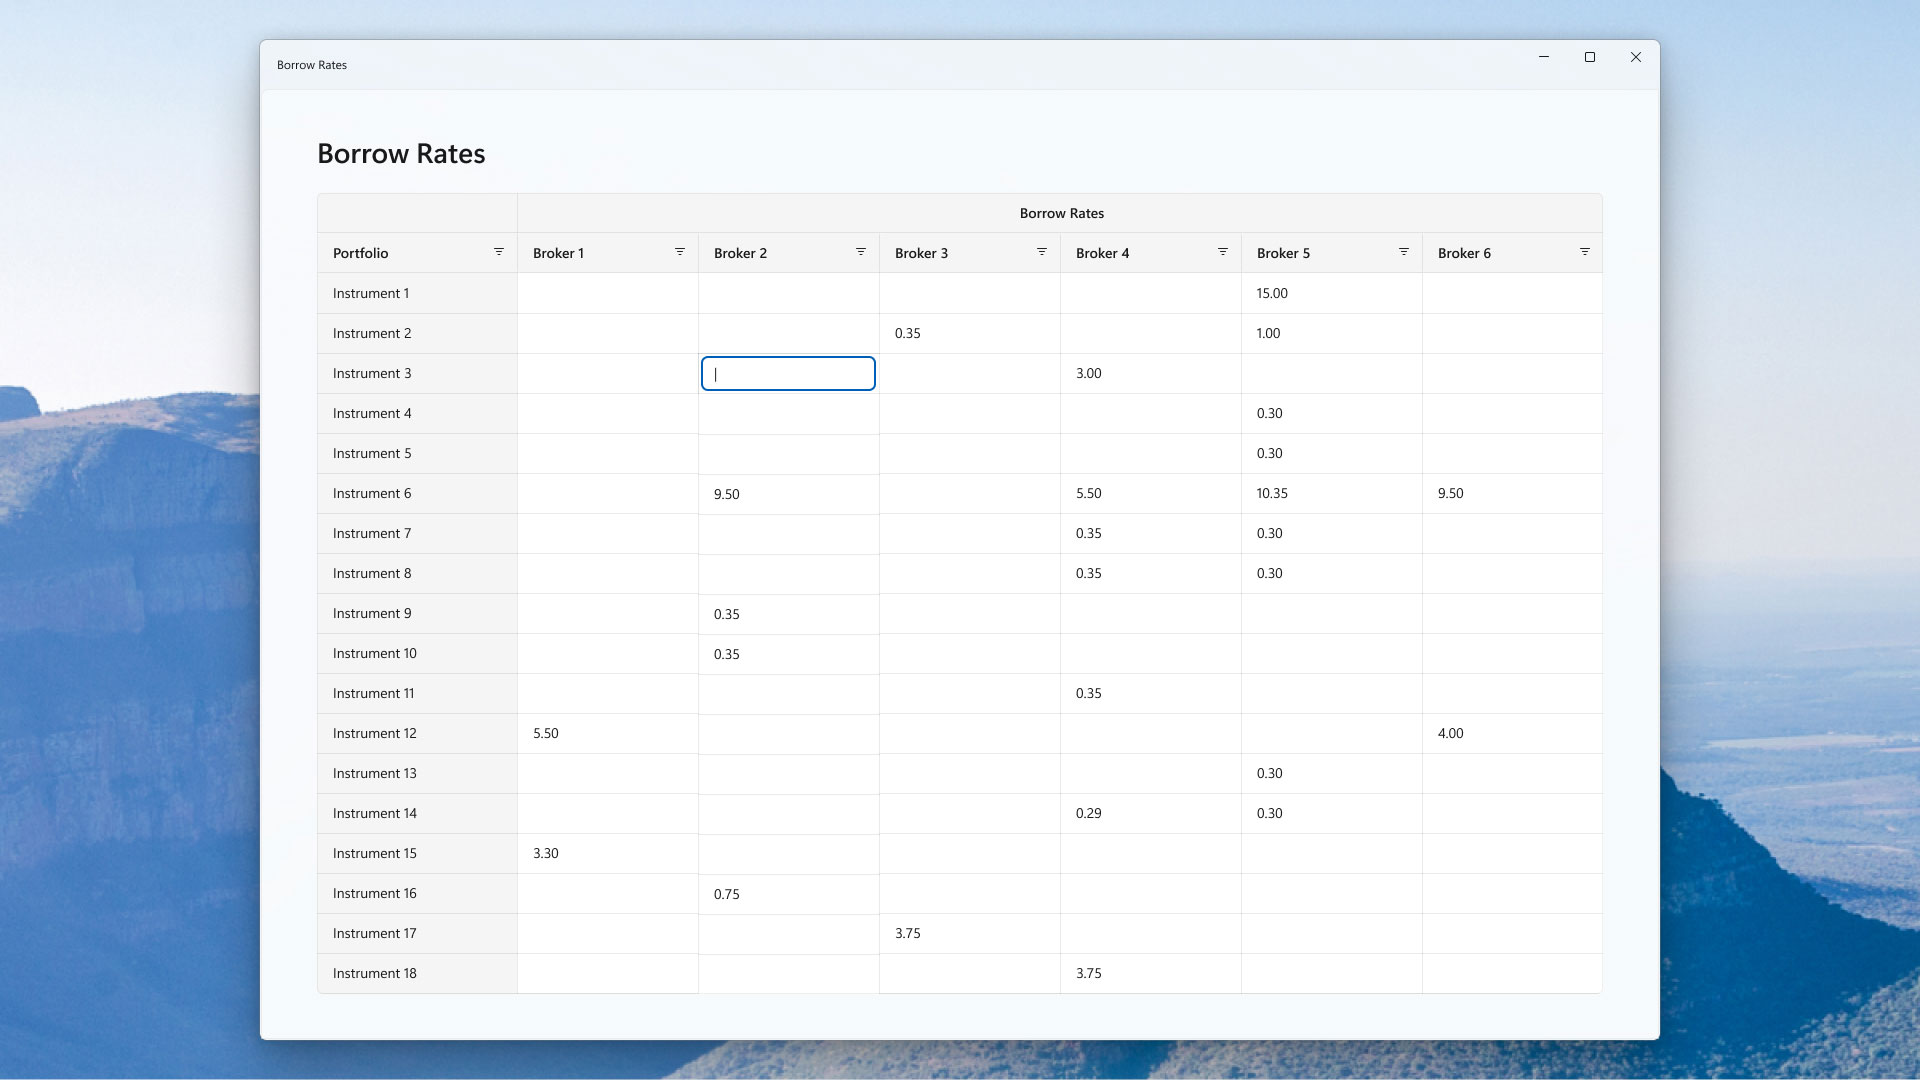Select the 0.75 Broker 2 cell on Instrument 16

point(788,893)
